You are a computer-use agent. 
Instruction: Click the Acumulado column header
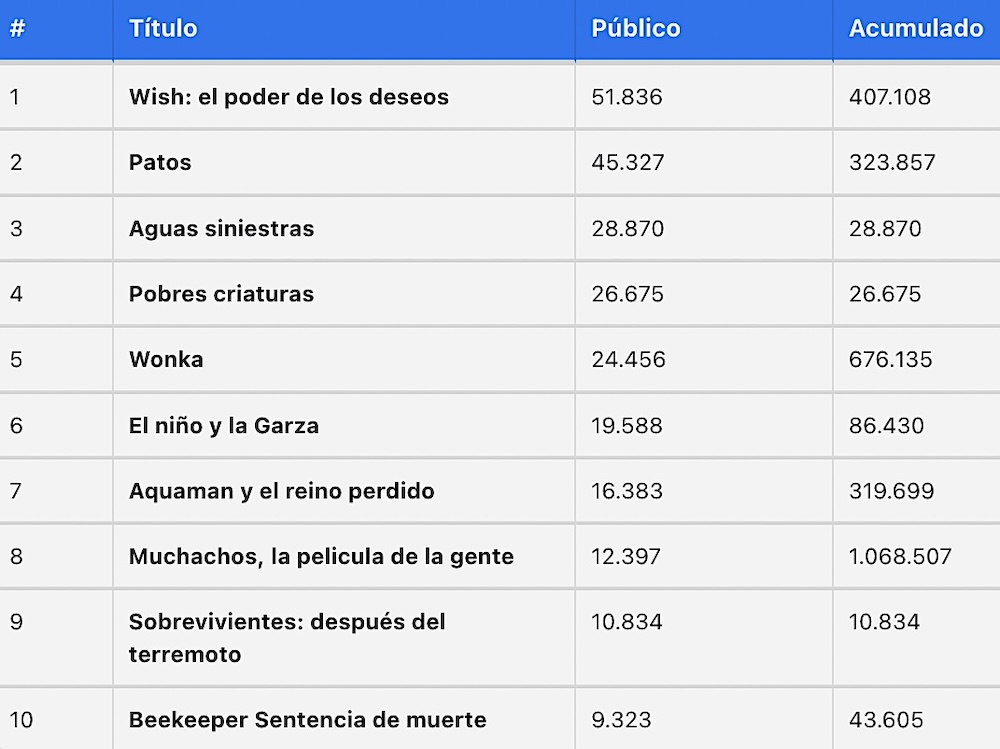(x=916, y=29)
